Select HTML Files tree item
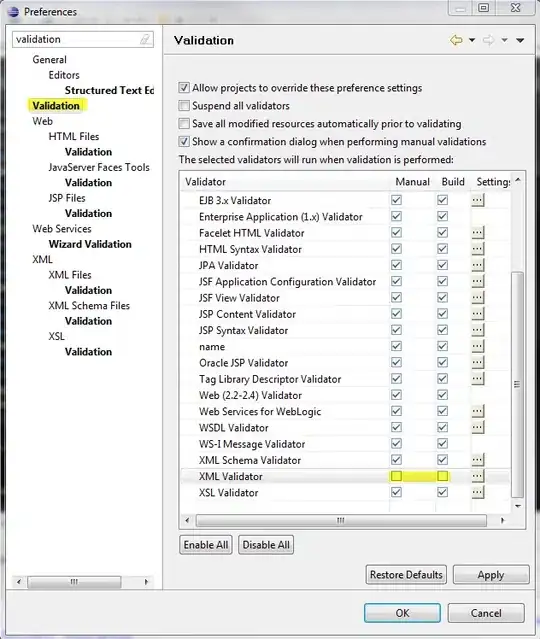 tap(74, 137)
